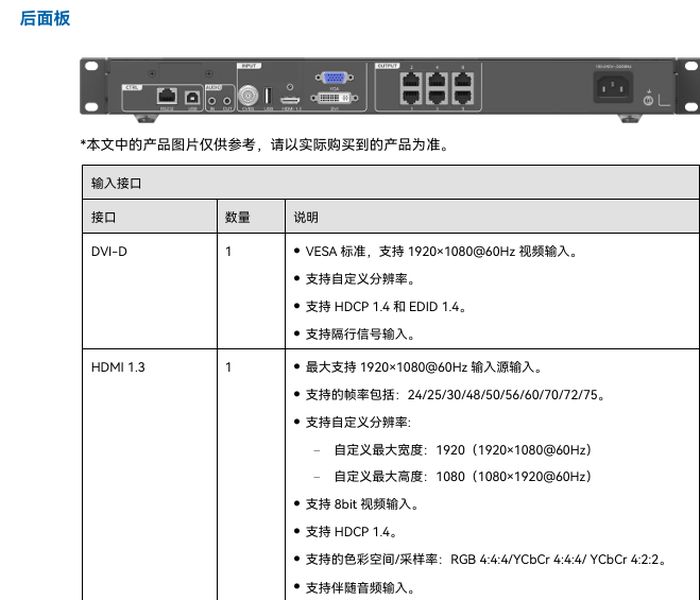Click the upper-right OUTPUT Ethernet port

click(x=462, y=81)
